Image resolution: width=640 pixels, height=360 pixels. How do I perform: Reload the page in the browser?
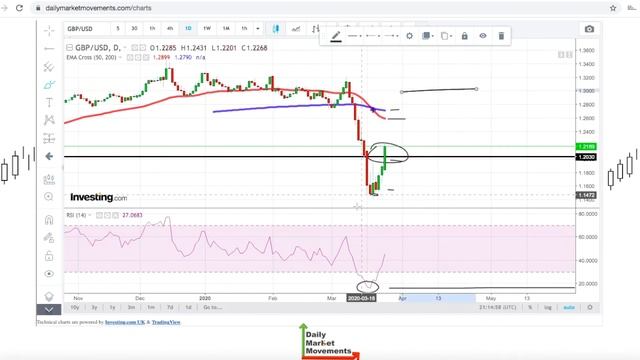[x=19, y=8]
